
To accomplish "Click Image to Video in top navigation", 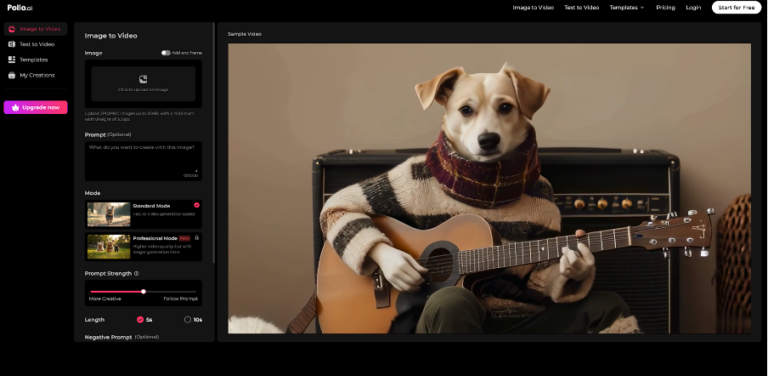I will (x=533, y=8).
